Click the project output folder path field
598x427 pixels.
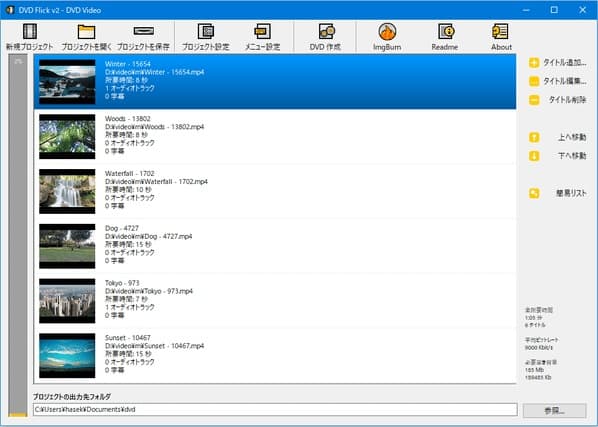275,409
